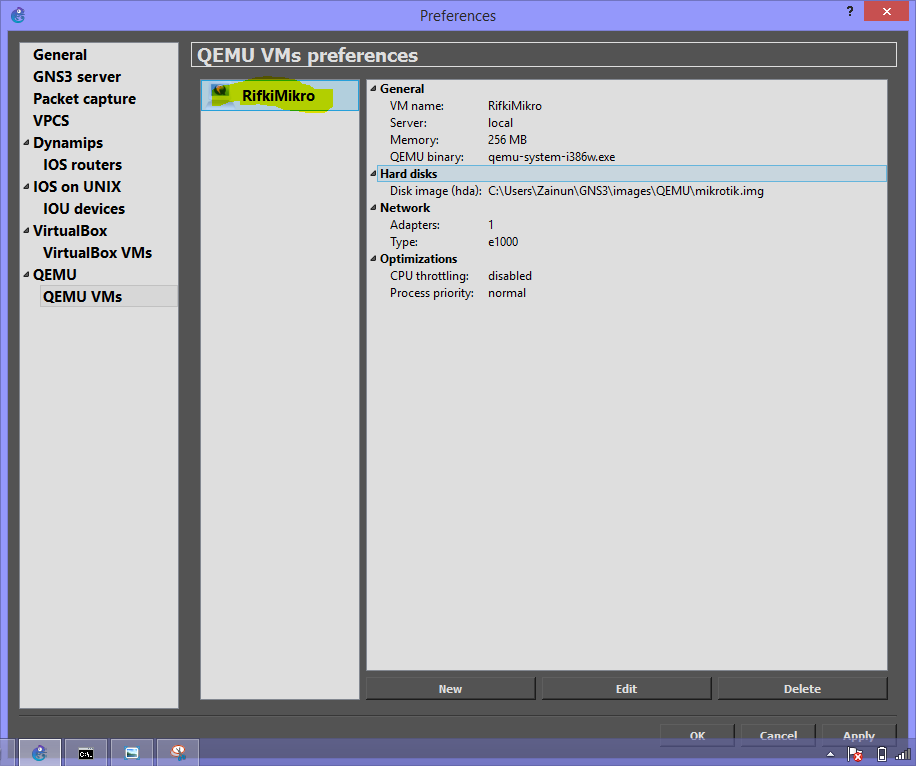Open Command Prompt from taskbar
The width and height of the screenshot is (916, 766).
click(86, 753)
